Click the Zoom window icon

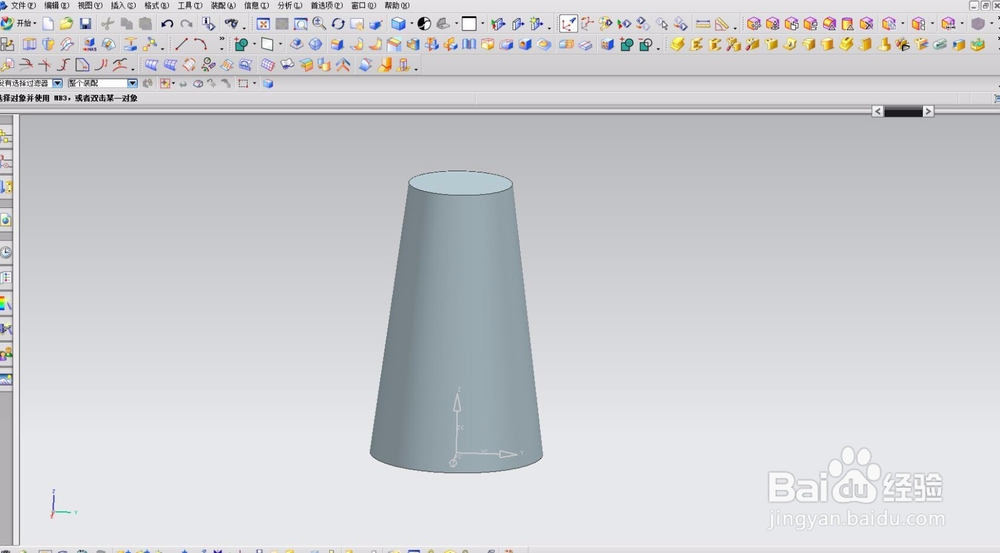pyautogui.click(x=300, y=24)
